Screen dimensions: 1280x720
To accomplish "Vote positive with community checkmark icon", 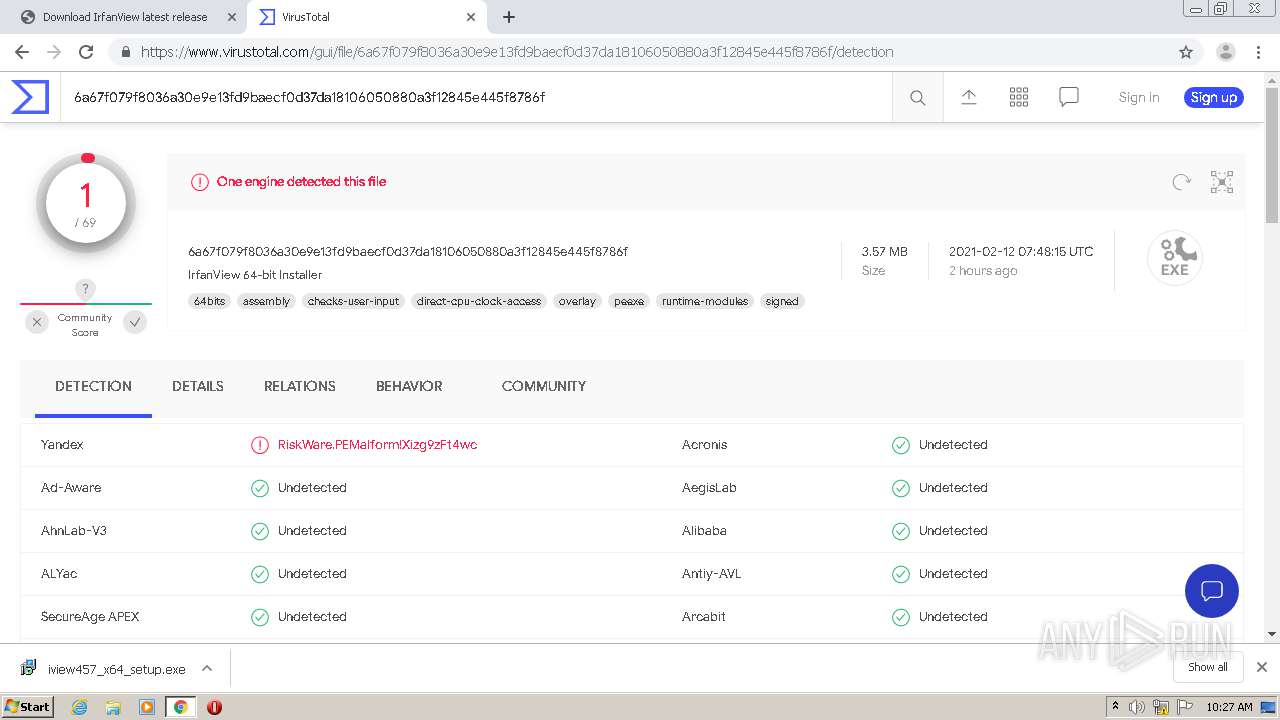I will coord(135,322).
